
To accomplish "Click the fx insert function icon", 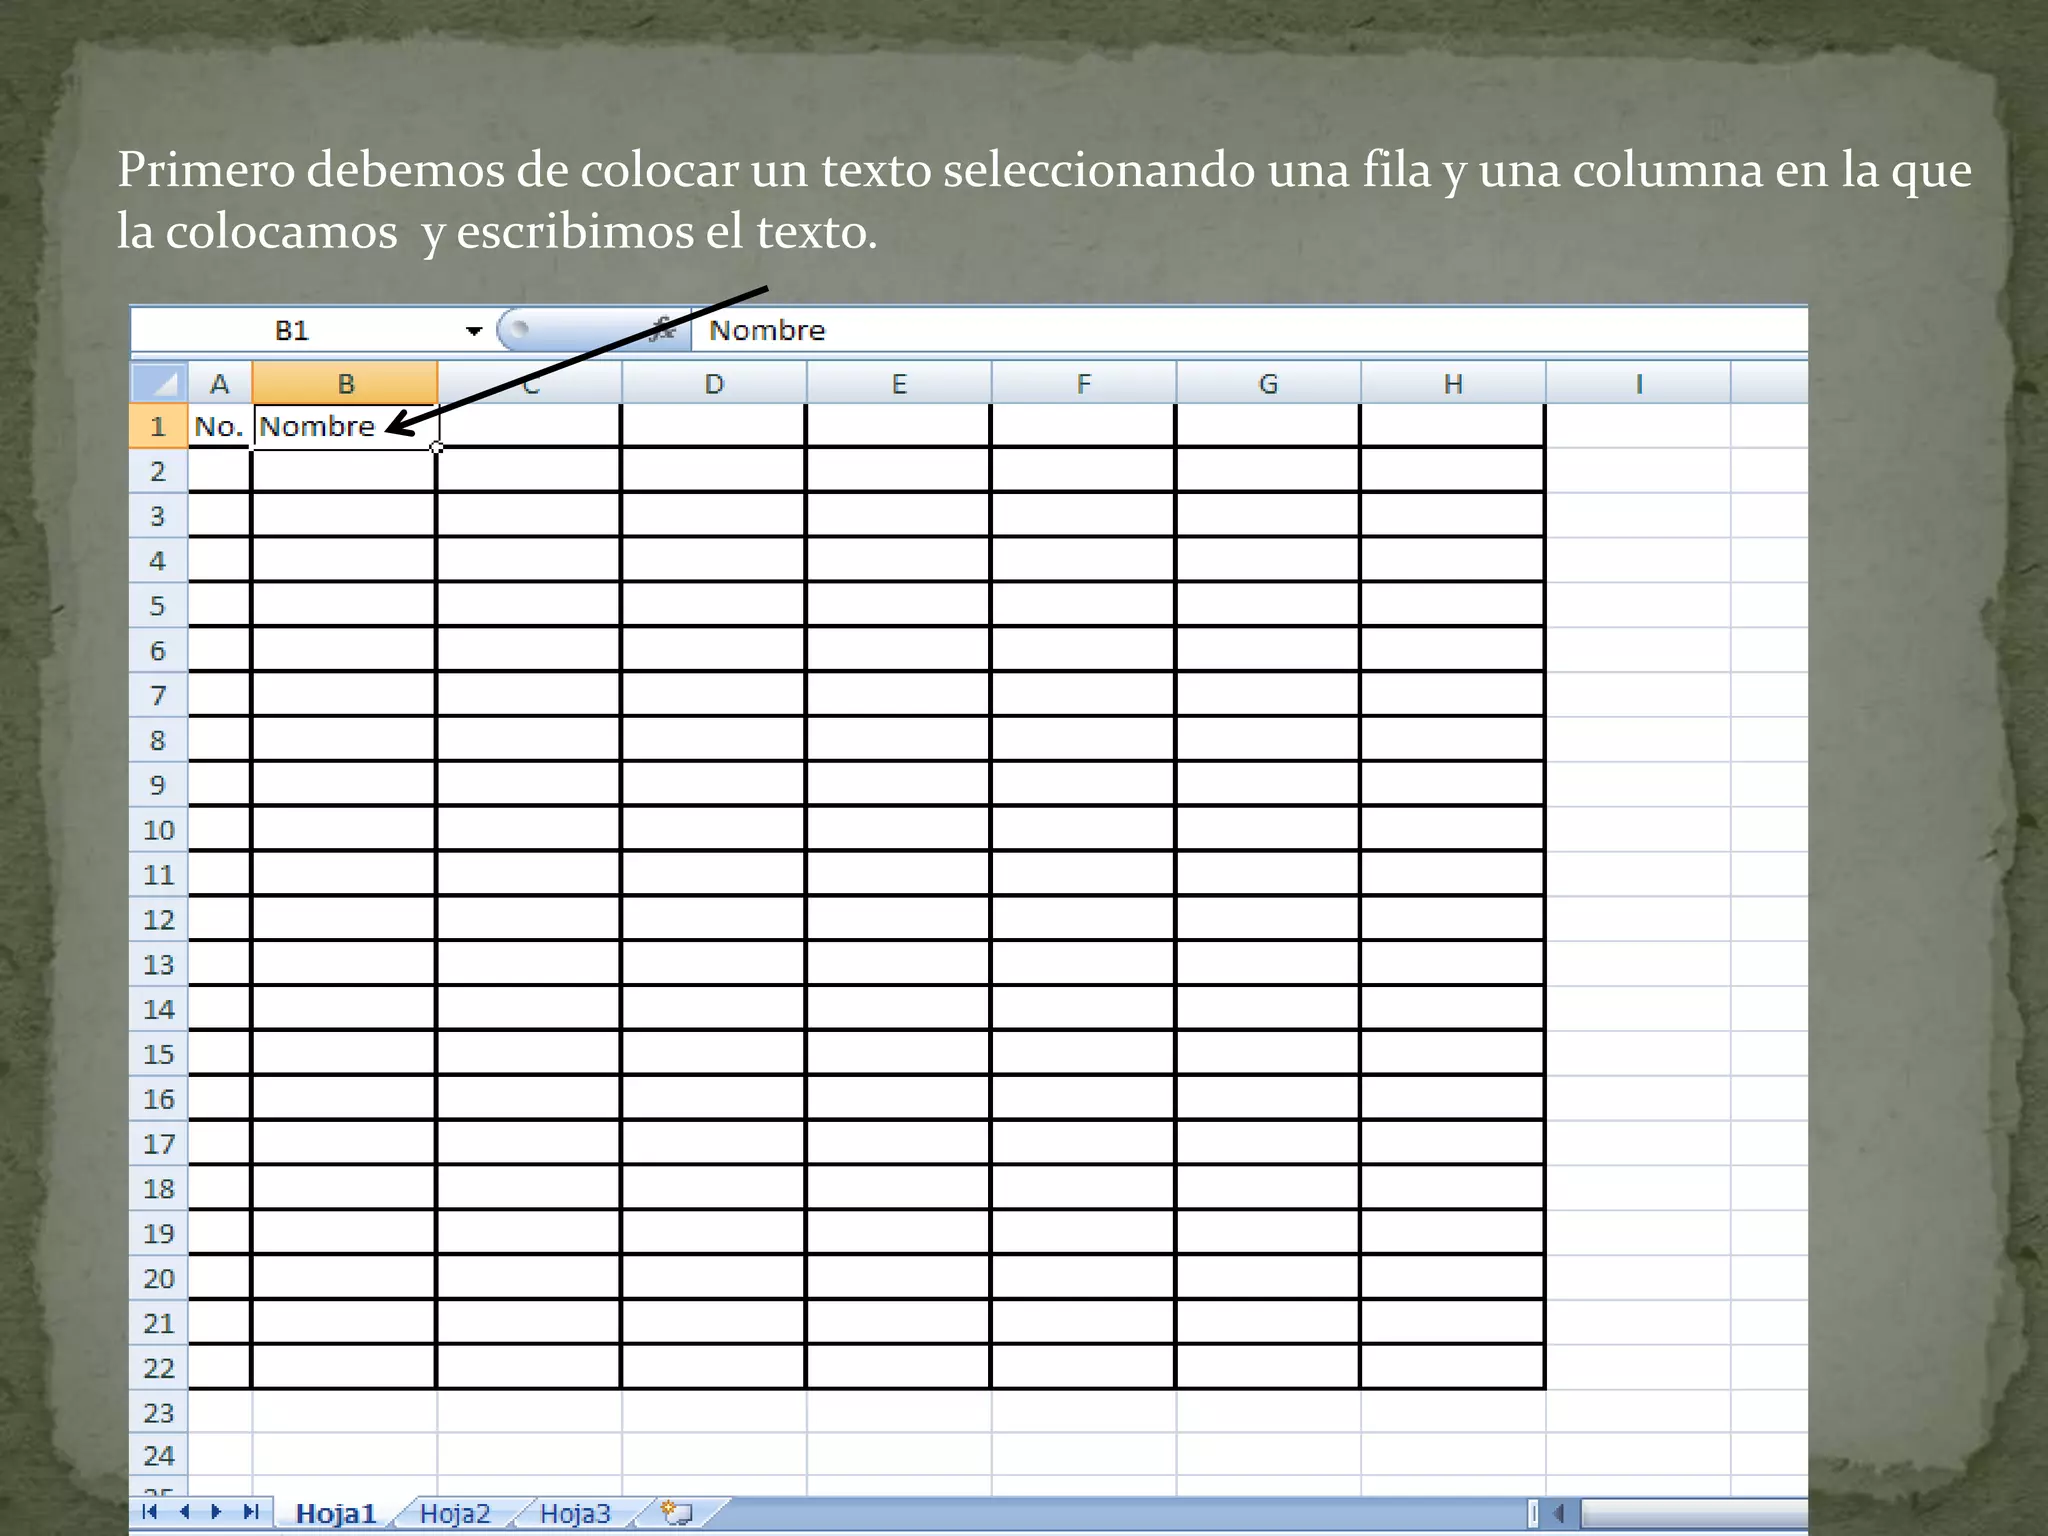I will (x=661, y=330).
